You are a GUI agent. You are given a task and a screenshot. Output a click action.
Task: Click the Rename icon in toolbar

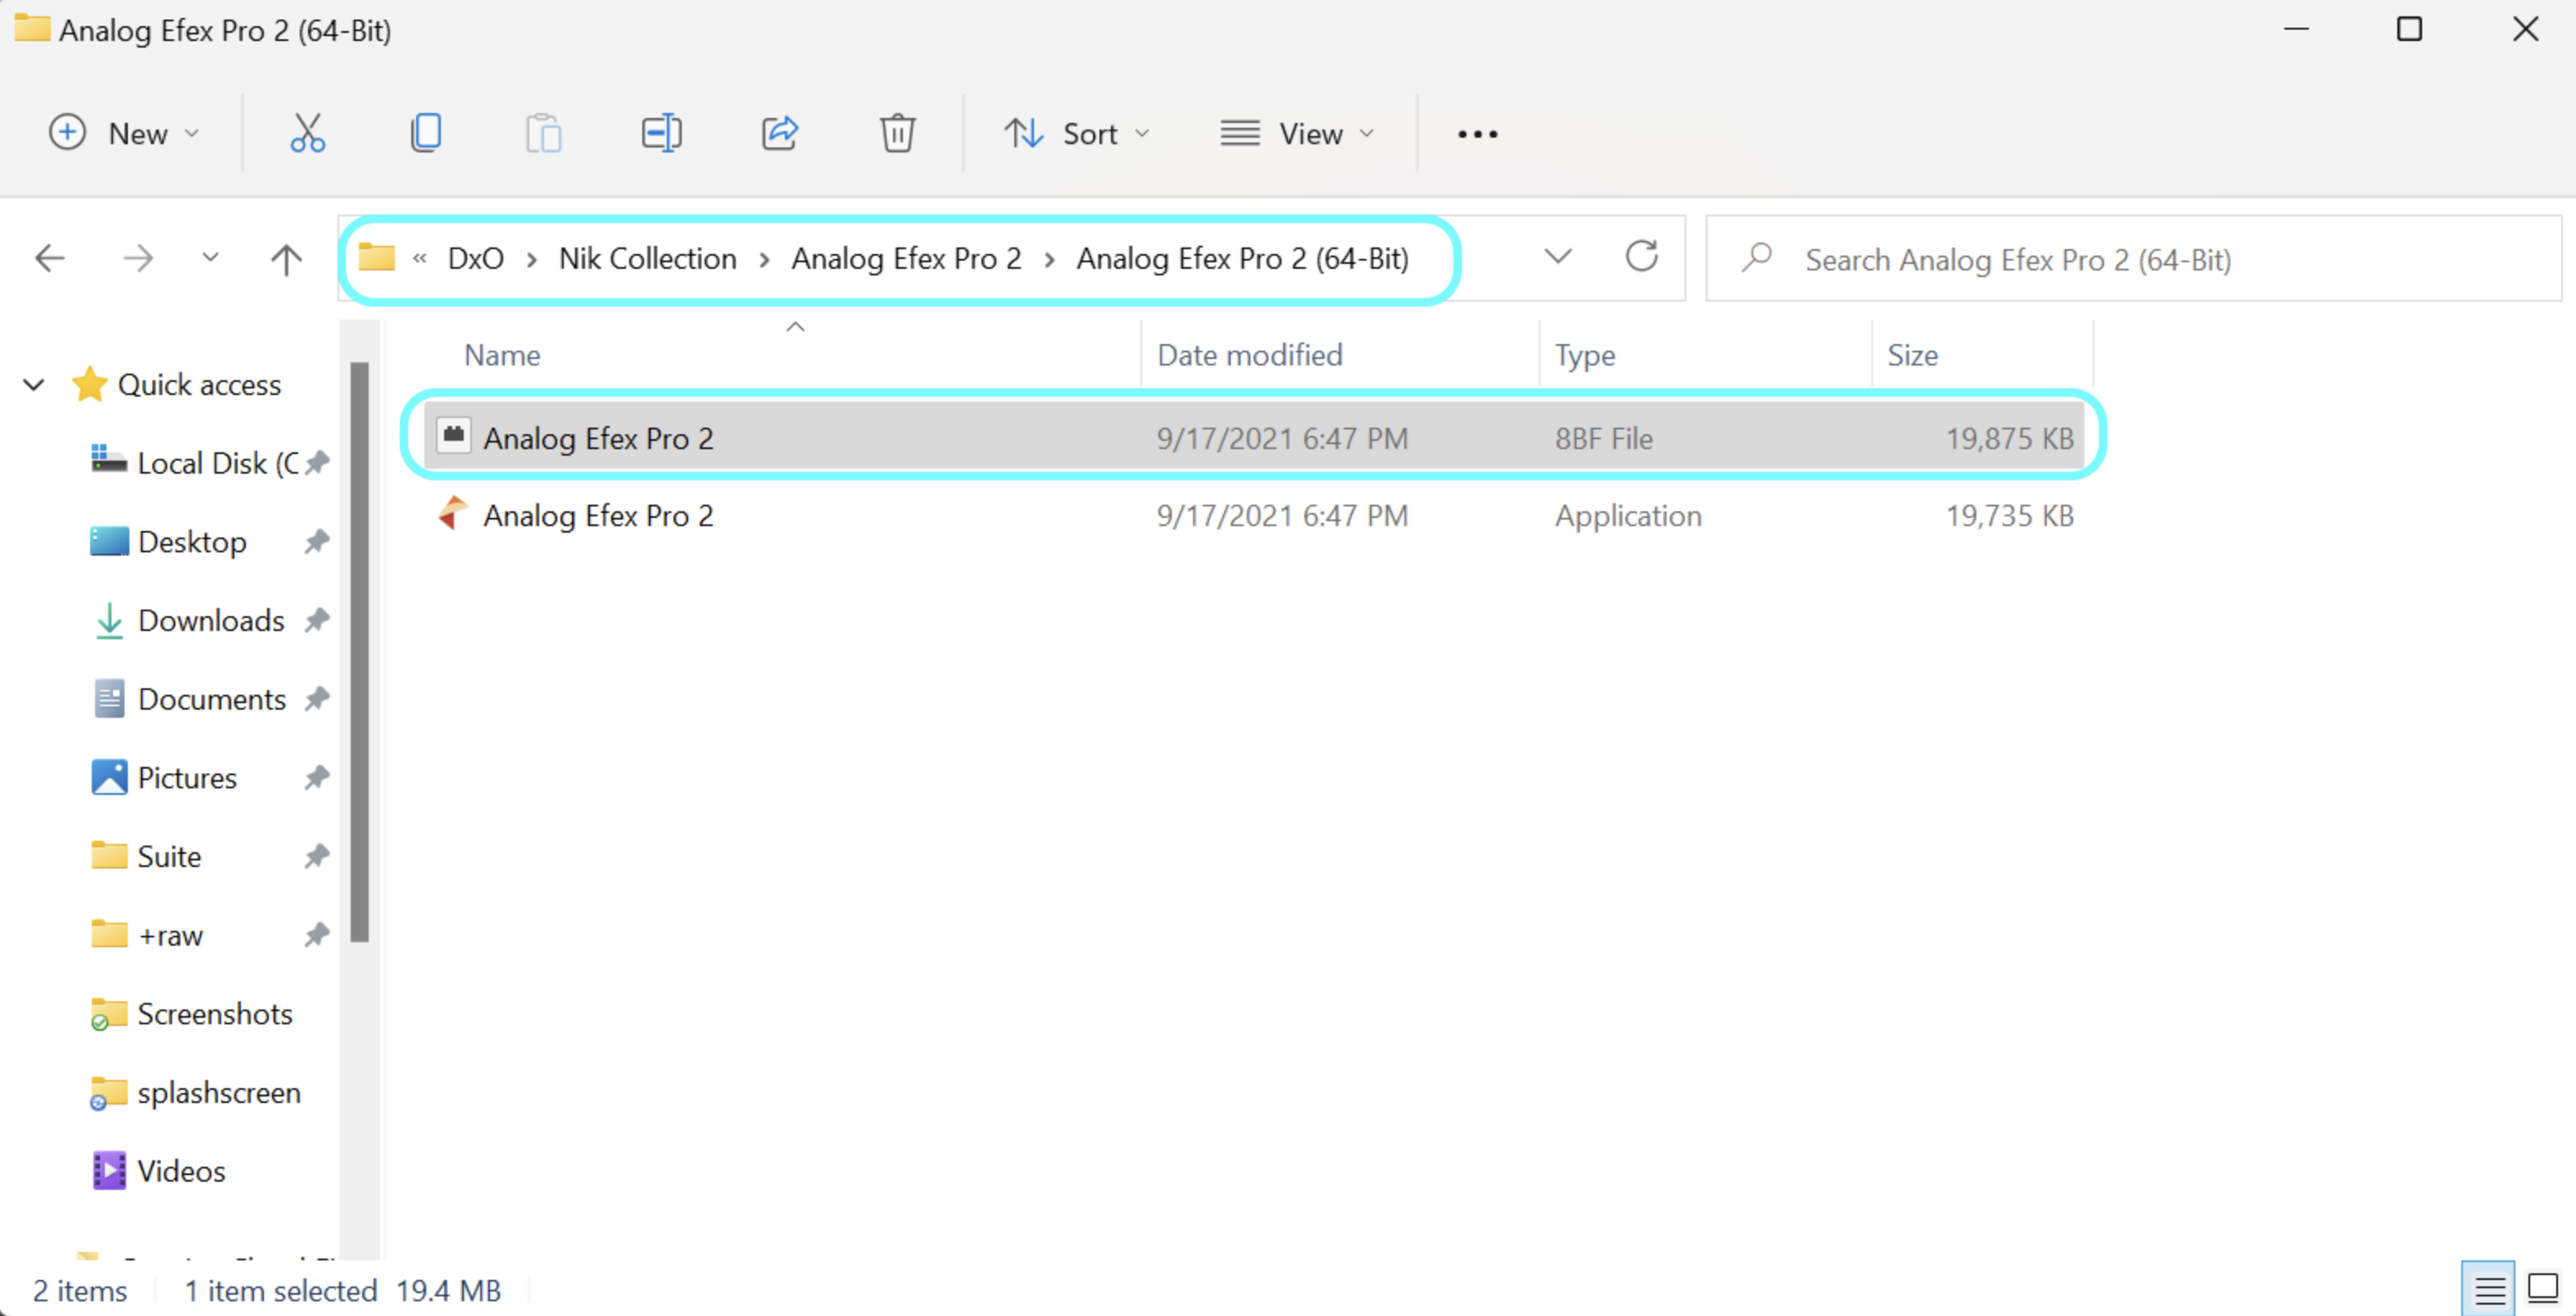click(661, 133)
